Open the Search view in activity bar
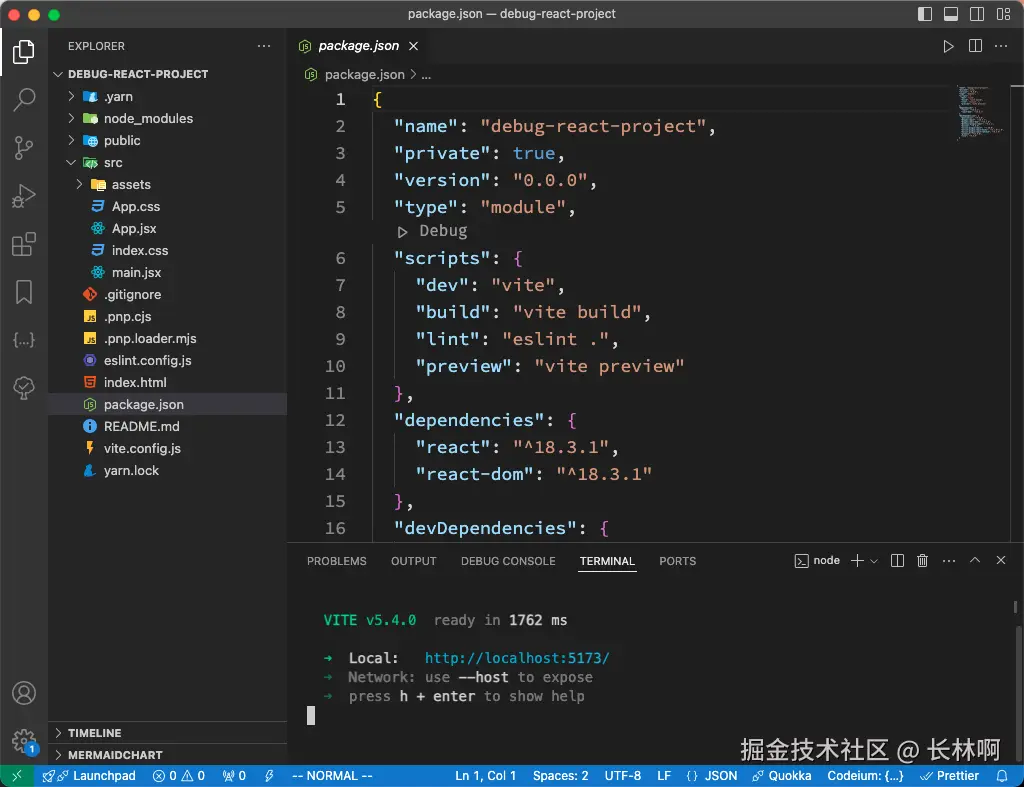 click(x=24, y=100)
